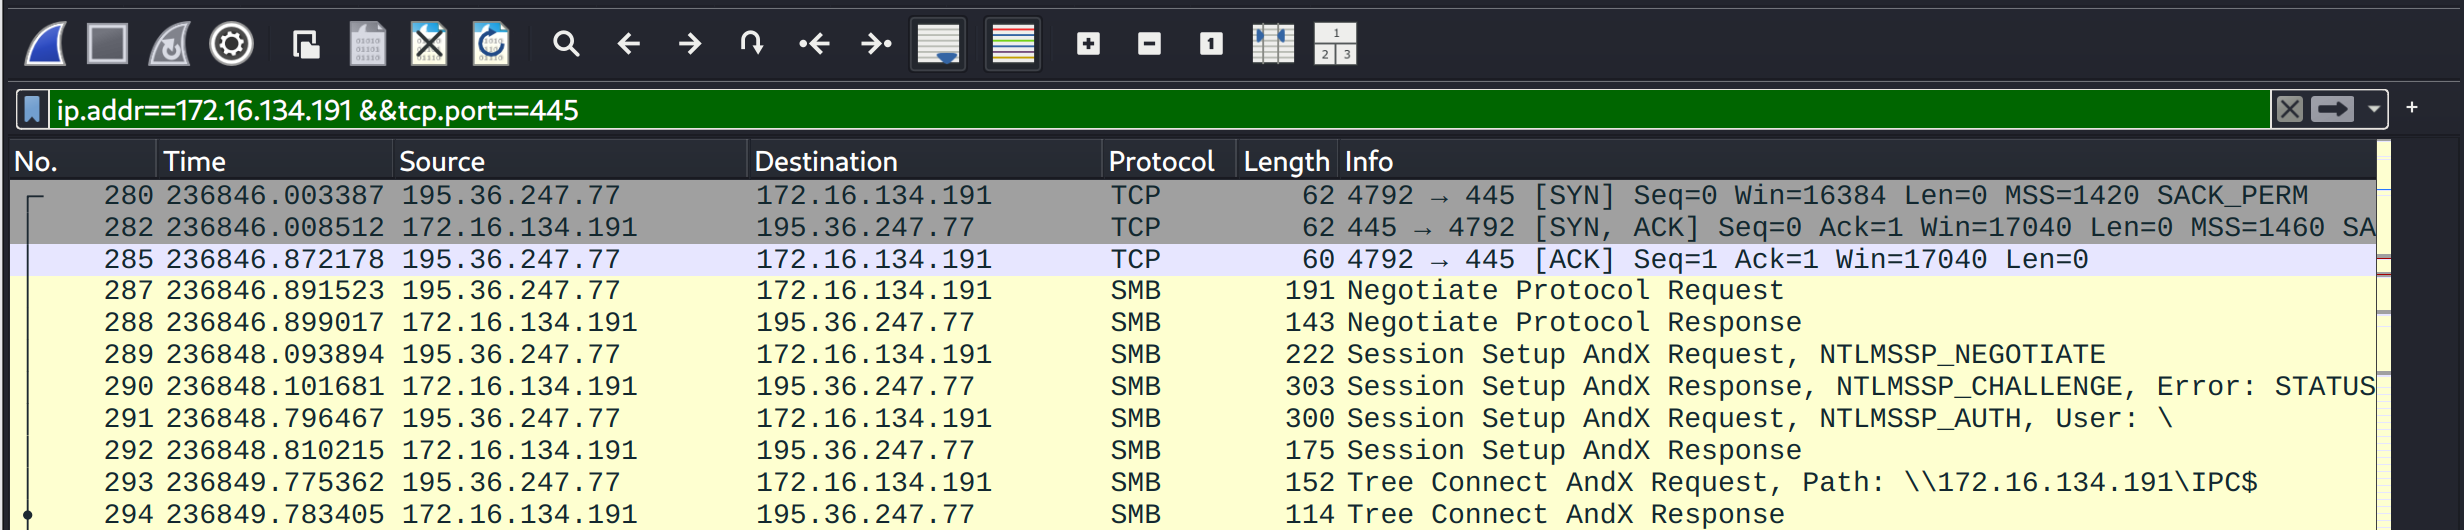Select packet 282 SYN, ACK row

[1193, 228]
